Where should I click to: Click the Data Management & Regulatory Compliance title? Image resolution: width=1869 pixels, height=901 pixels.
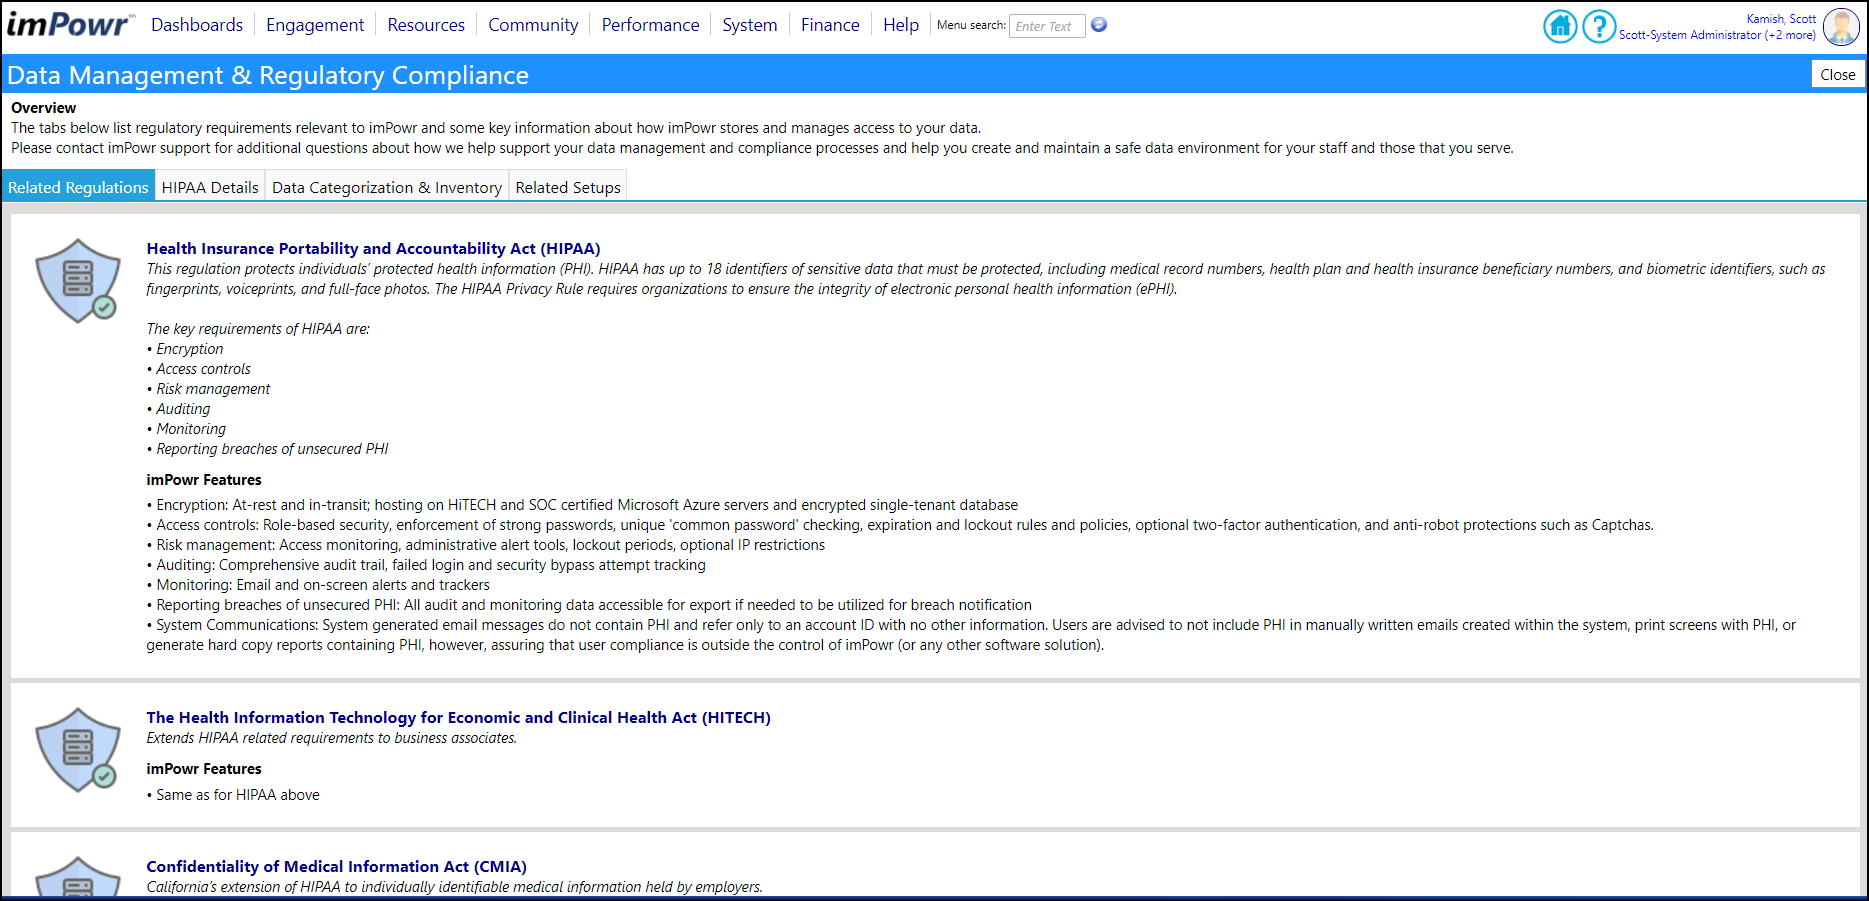click(268, 75)
